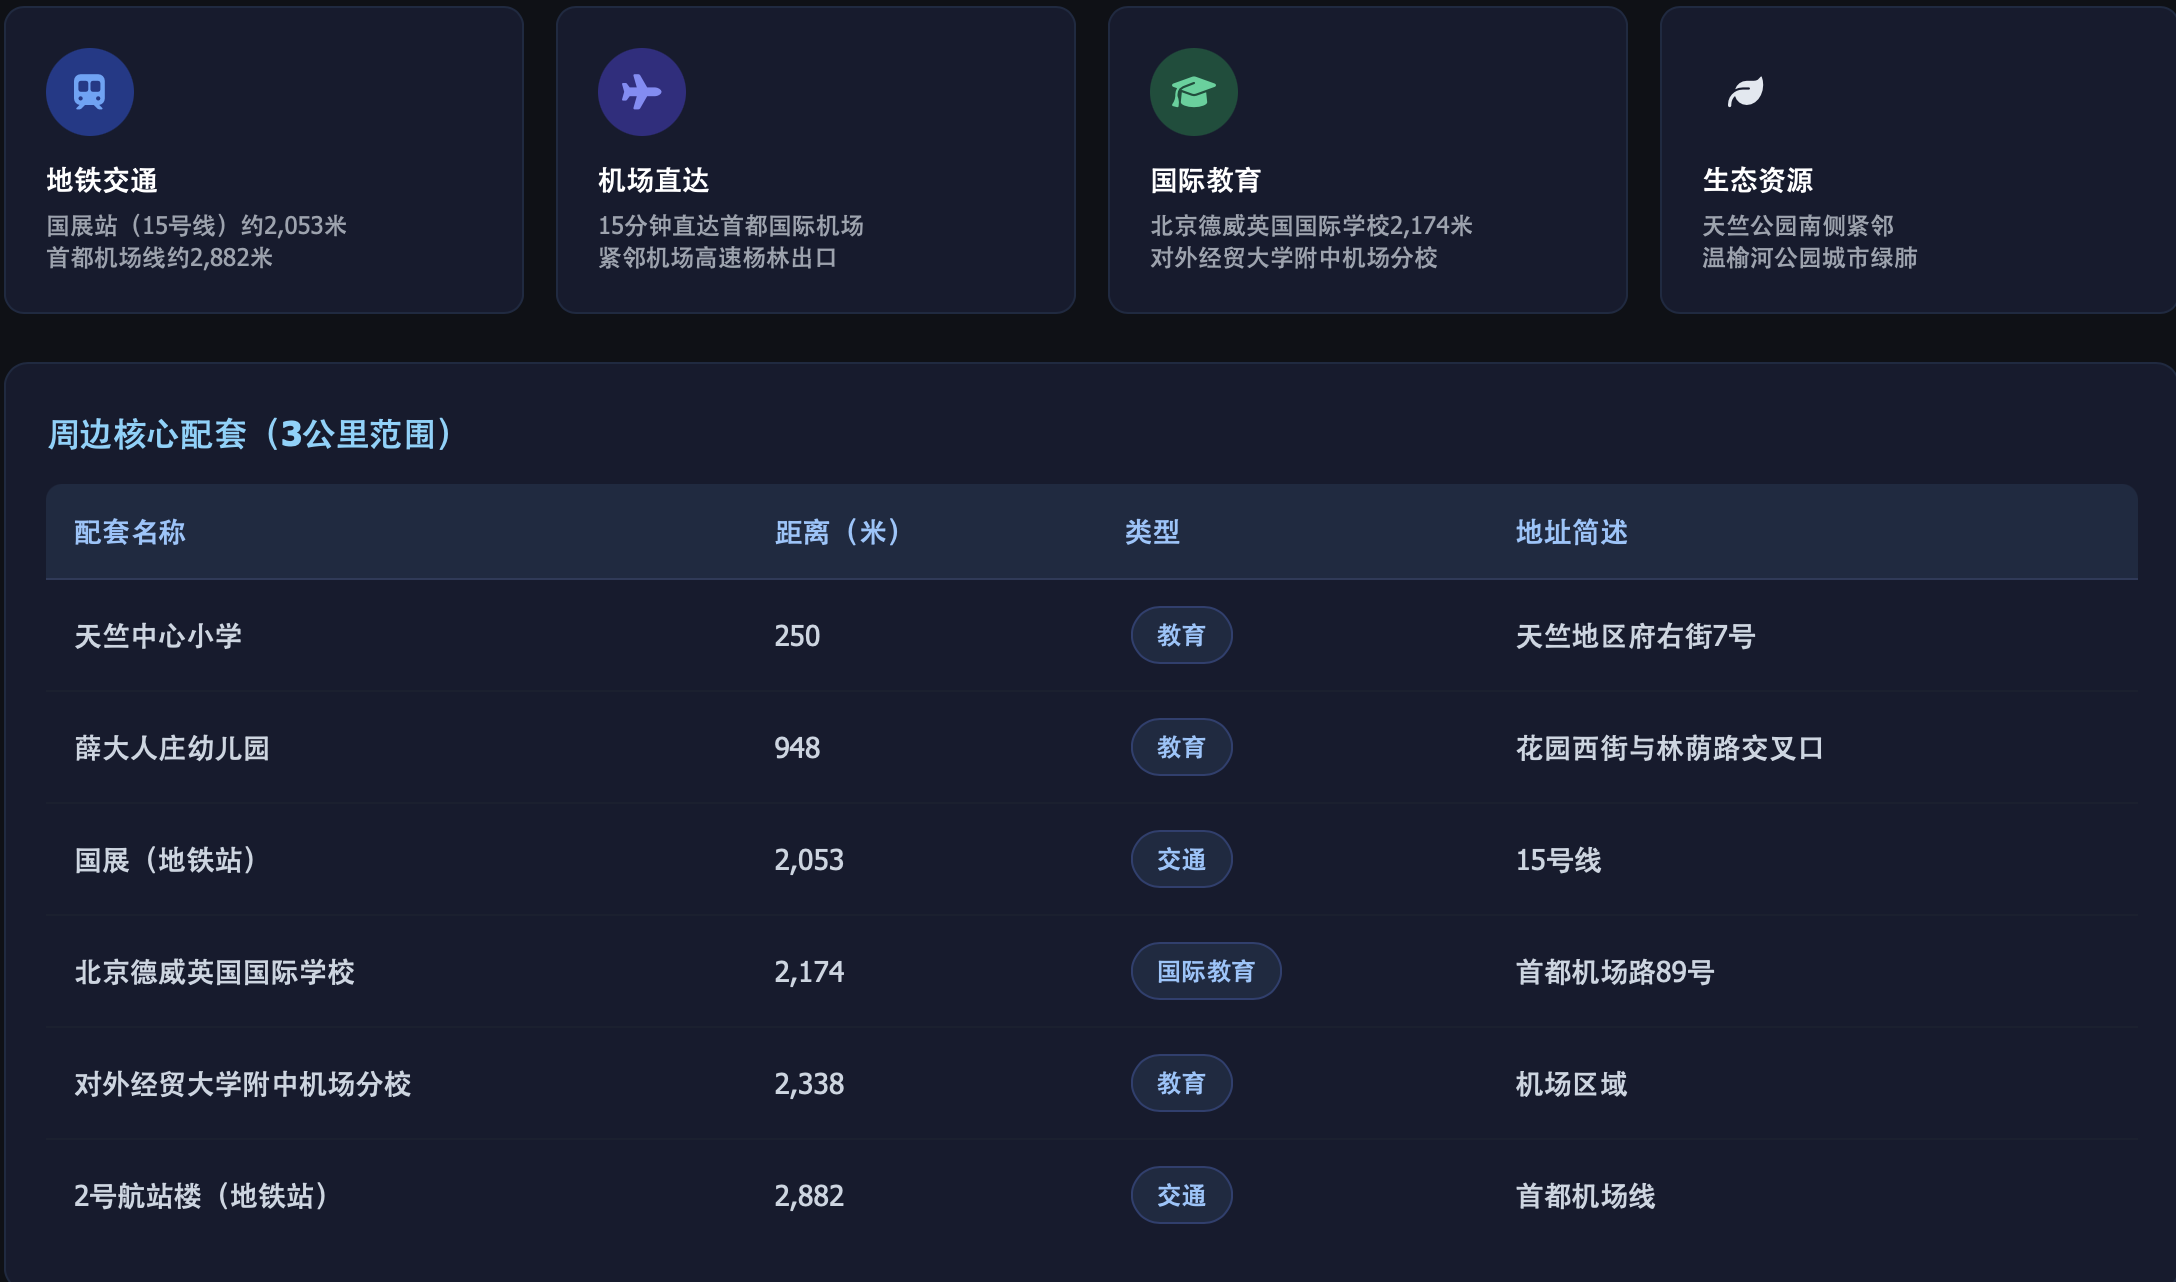Image resolution: width=2176 pixels, height=1282 pixels.
Task: Click the 地铁交通 card title
Action: click(x=102, y=180)
